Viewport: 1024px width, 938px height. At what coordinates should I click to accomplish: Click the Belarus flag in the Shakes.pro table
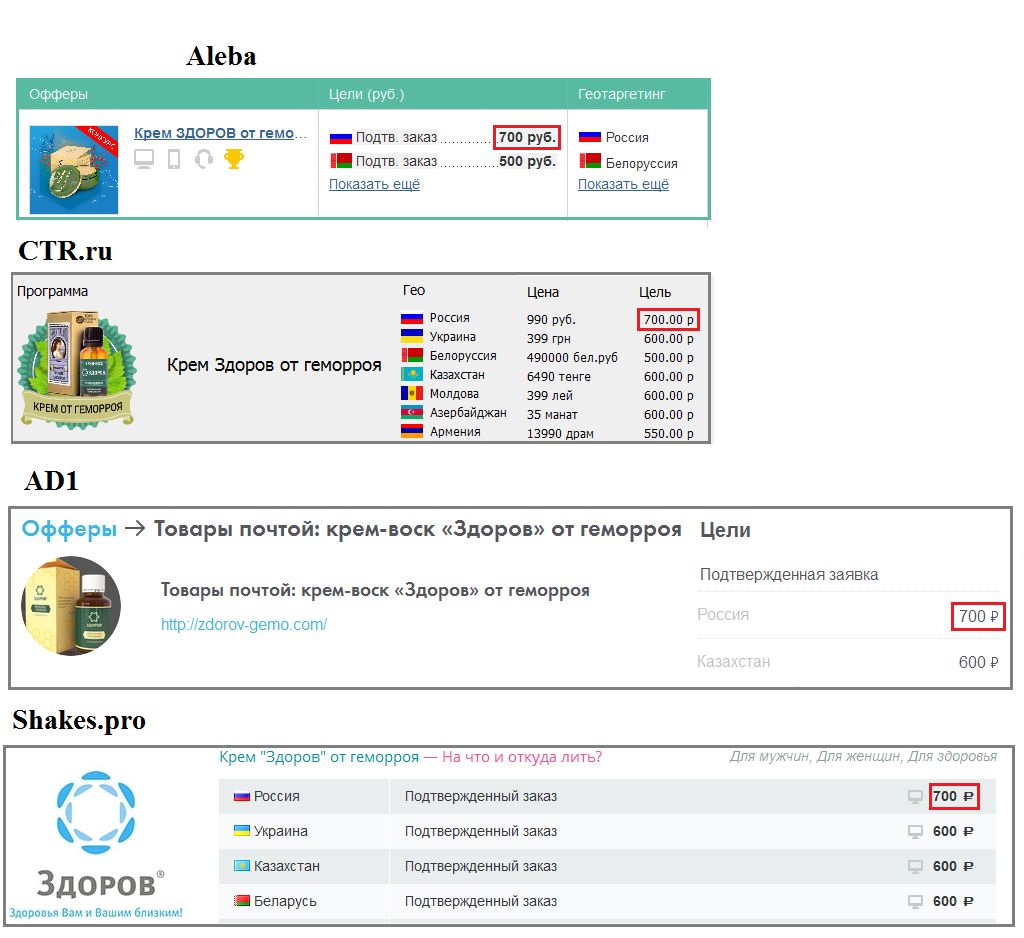tap(242, 901)
